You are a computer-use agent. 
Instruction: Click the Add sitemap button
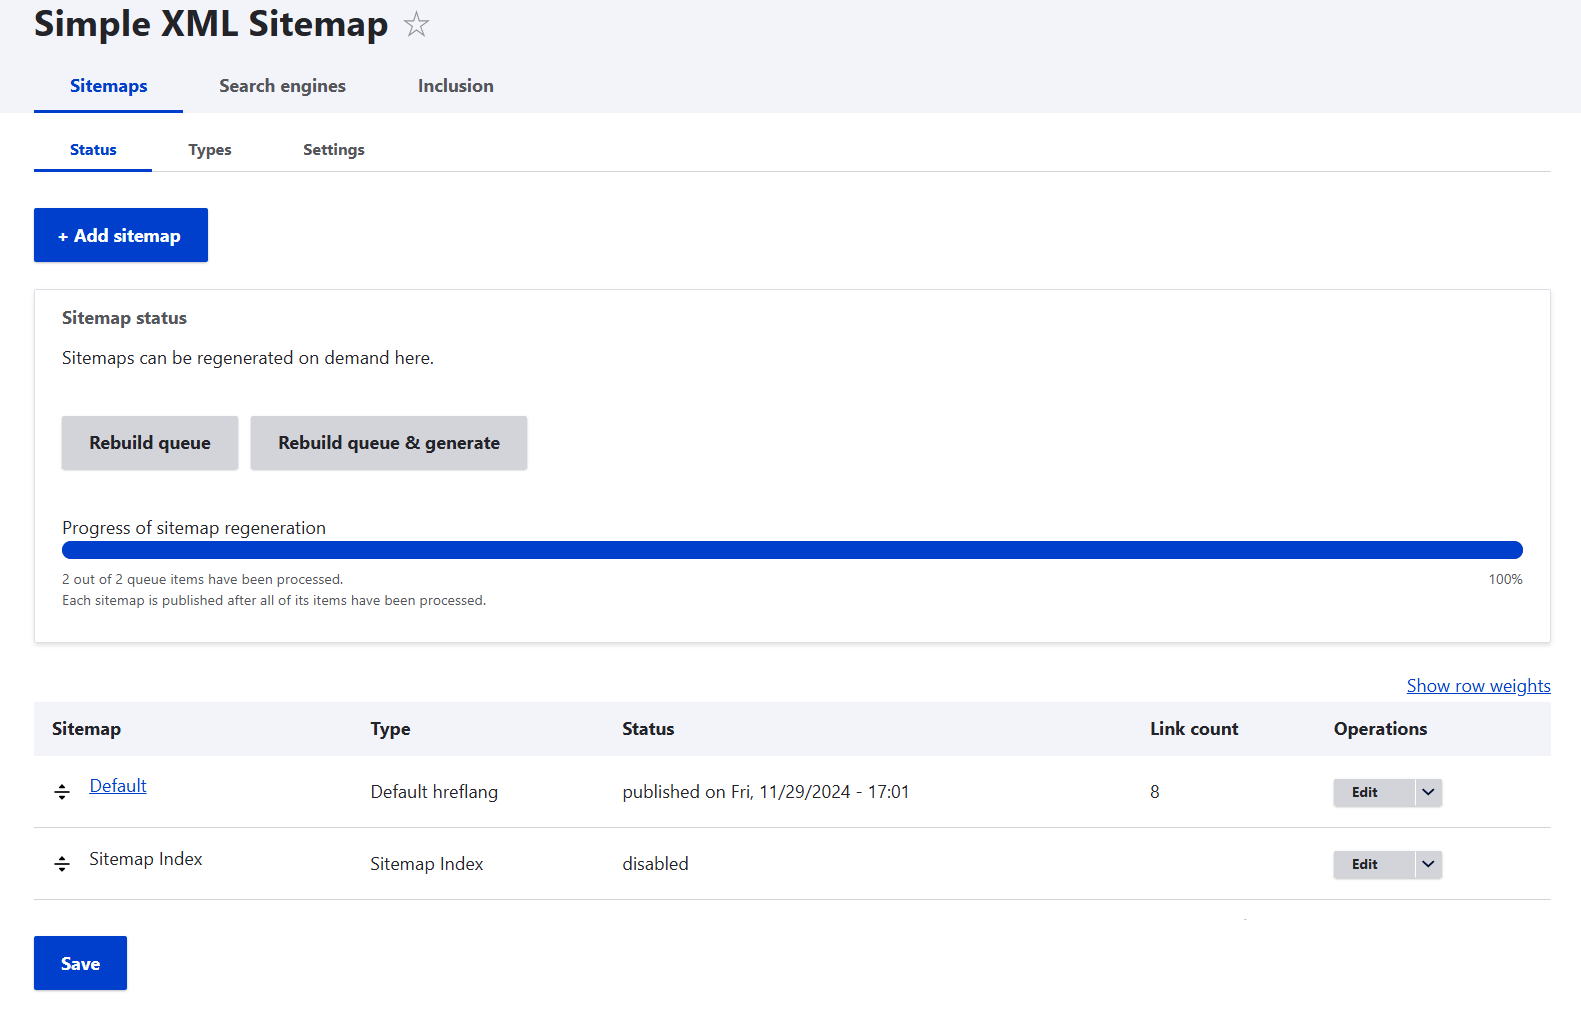pyautogui.click(x=121, y=235)
